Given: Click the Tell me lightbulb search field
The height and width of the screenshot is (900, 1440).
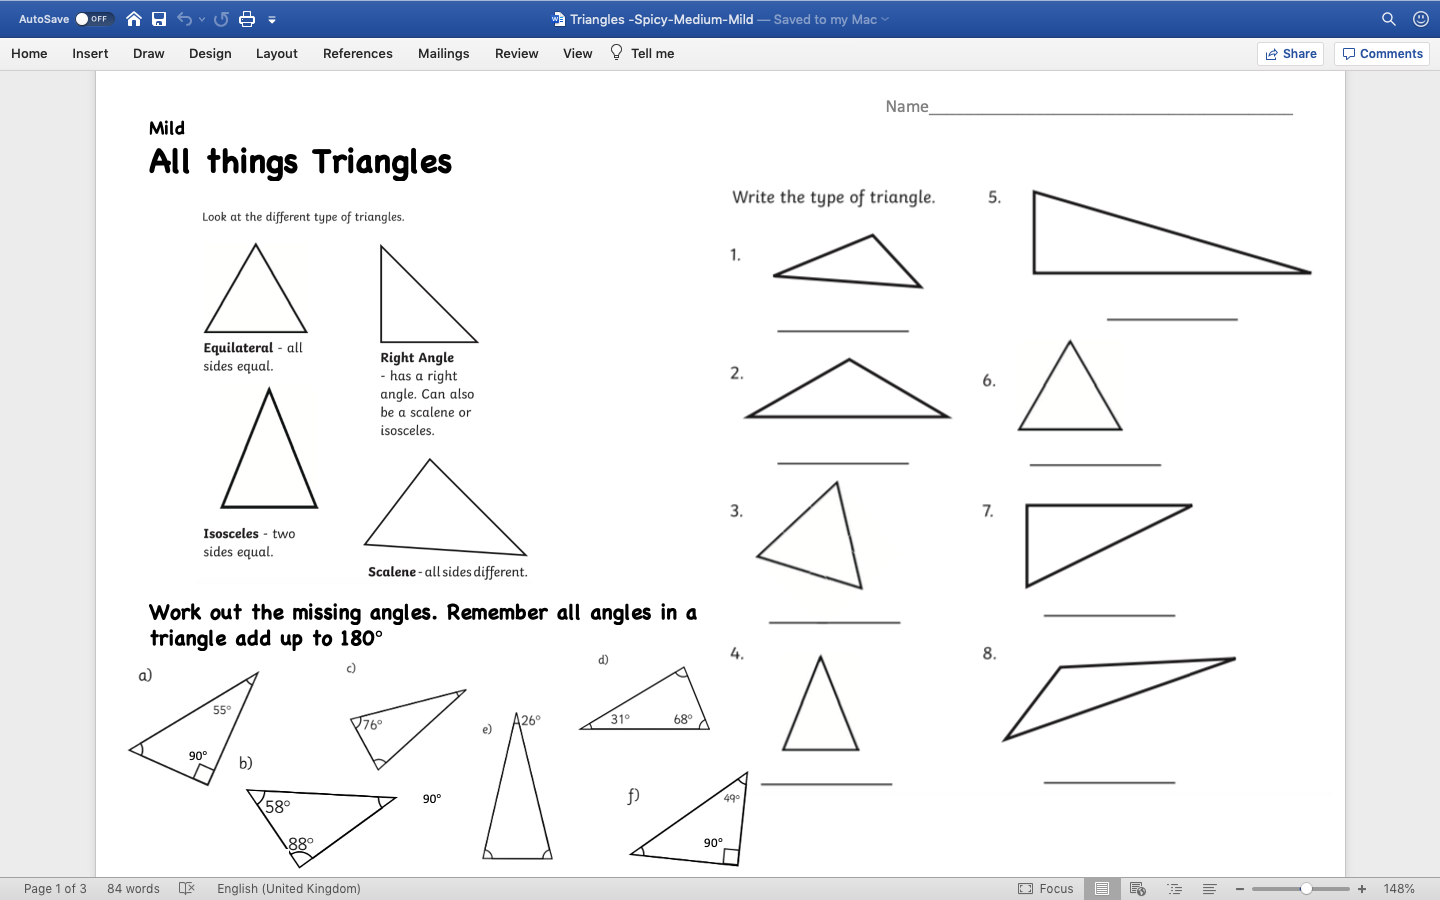Looking at the screenshot, I should 642,54.
